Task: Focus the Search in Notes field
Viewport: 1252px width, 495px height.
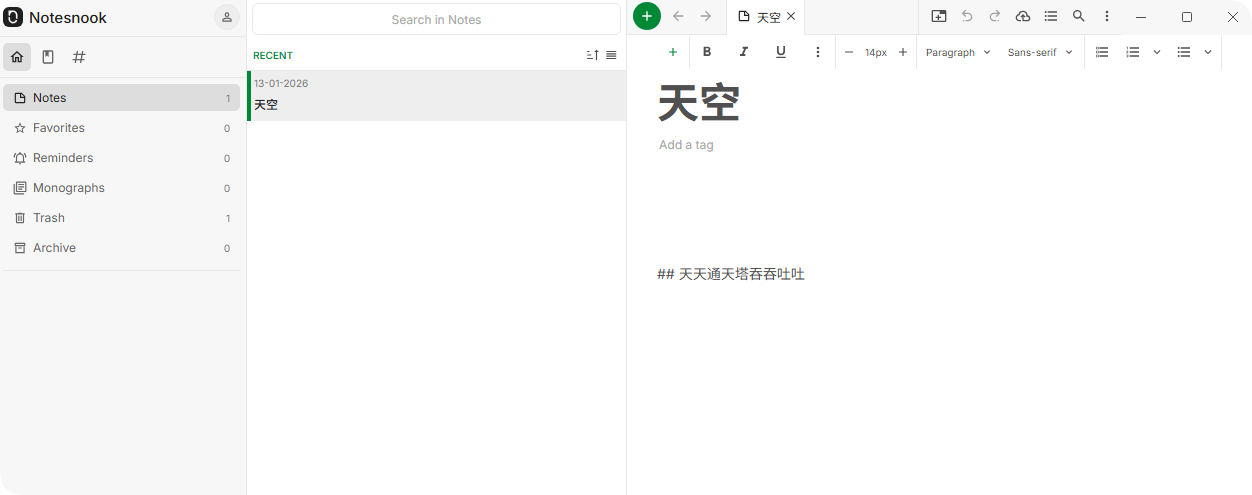Action: click(x=436, y=19)
